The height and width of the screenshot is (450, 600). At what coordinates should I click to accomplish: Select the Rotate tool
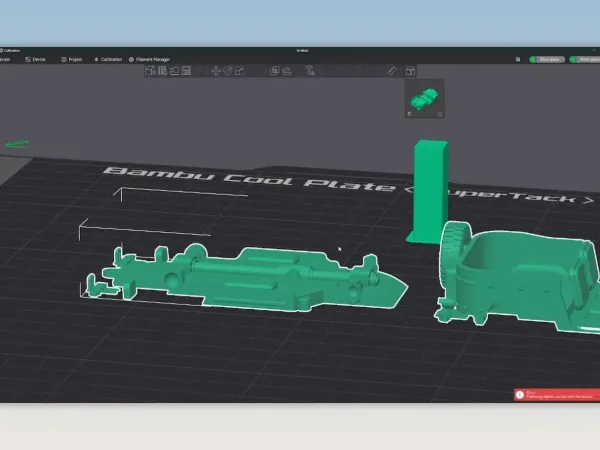(228, 71)
